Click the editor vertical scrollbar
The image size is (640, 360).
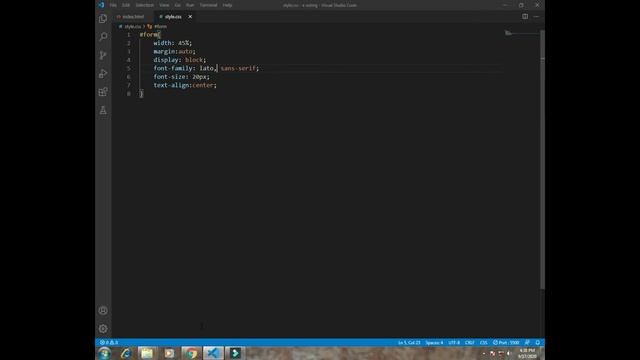tap(542, 159)
